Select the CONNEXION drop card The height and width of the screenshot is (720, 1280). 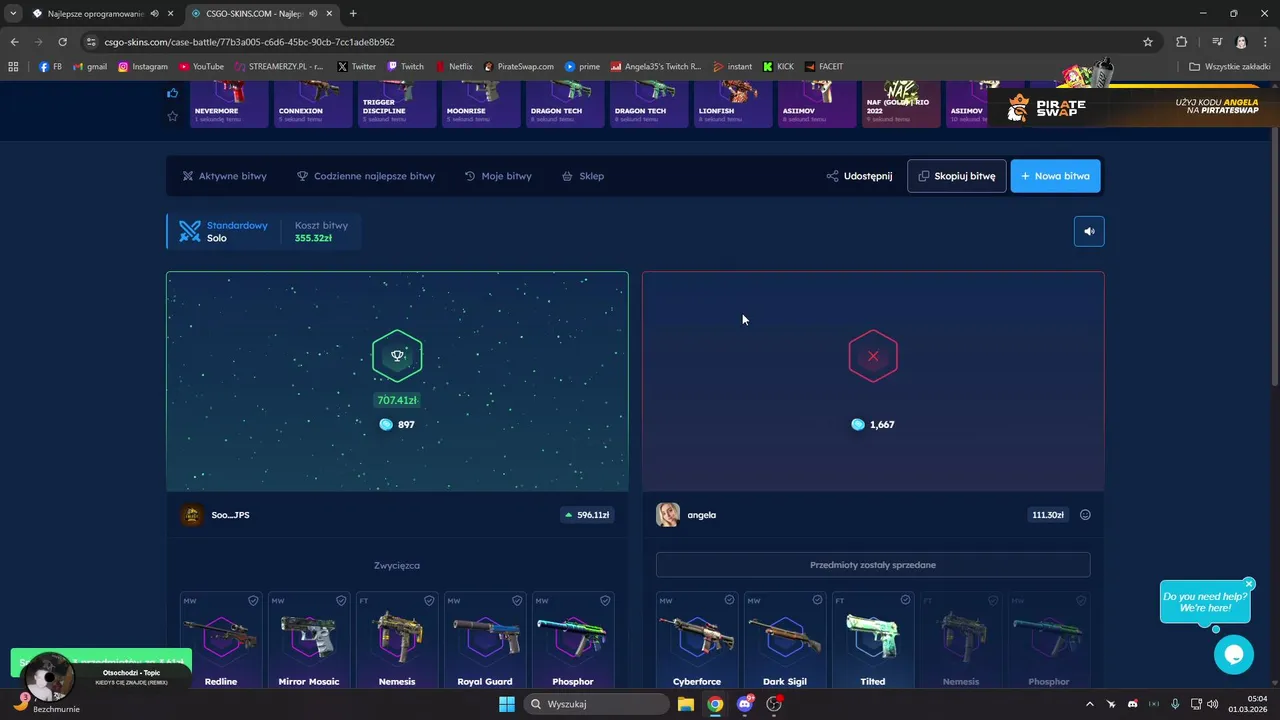(313, 104)
